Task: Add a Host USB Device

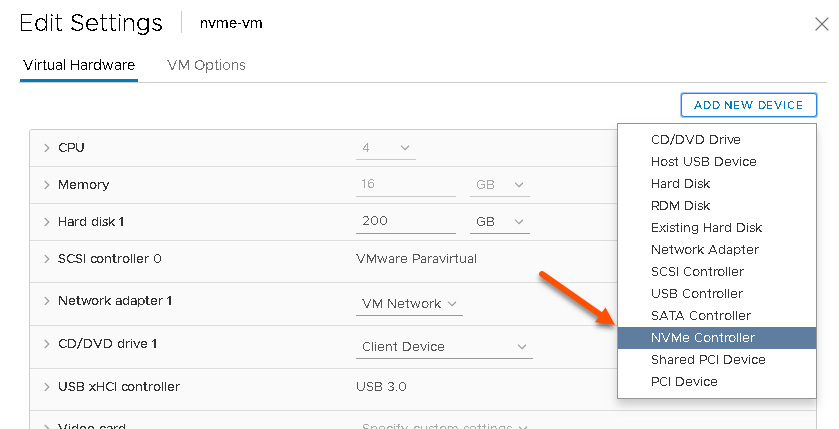Action: point(703,162)
